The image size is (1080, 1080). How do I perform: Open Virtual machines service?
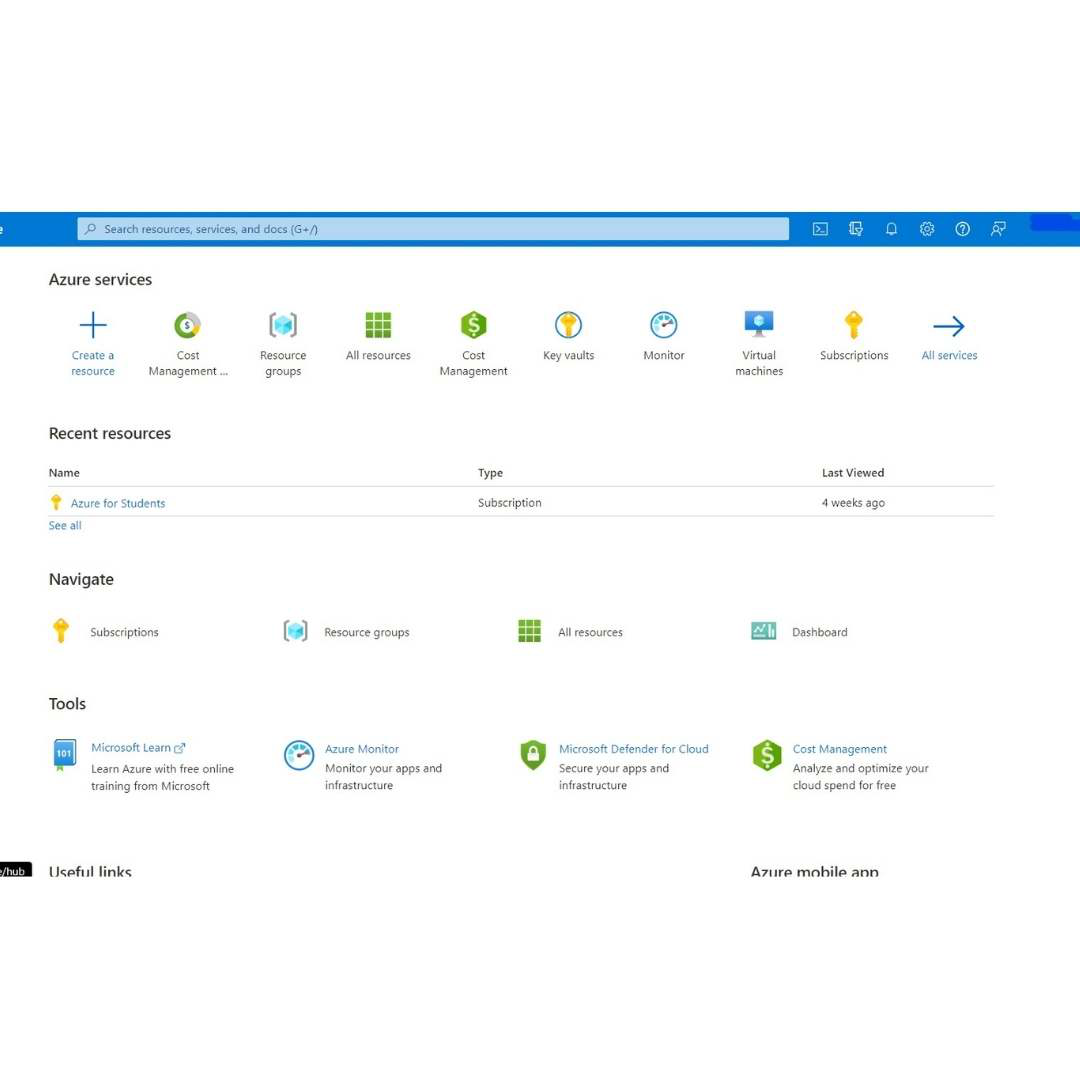click(759, 324)
